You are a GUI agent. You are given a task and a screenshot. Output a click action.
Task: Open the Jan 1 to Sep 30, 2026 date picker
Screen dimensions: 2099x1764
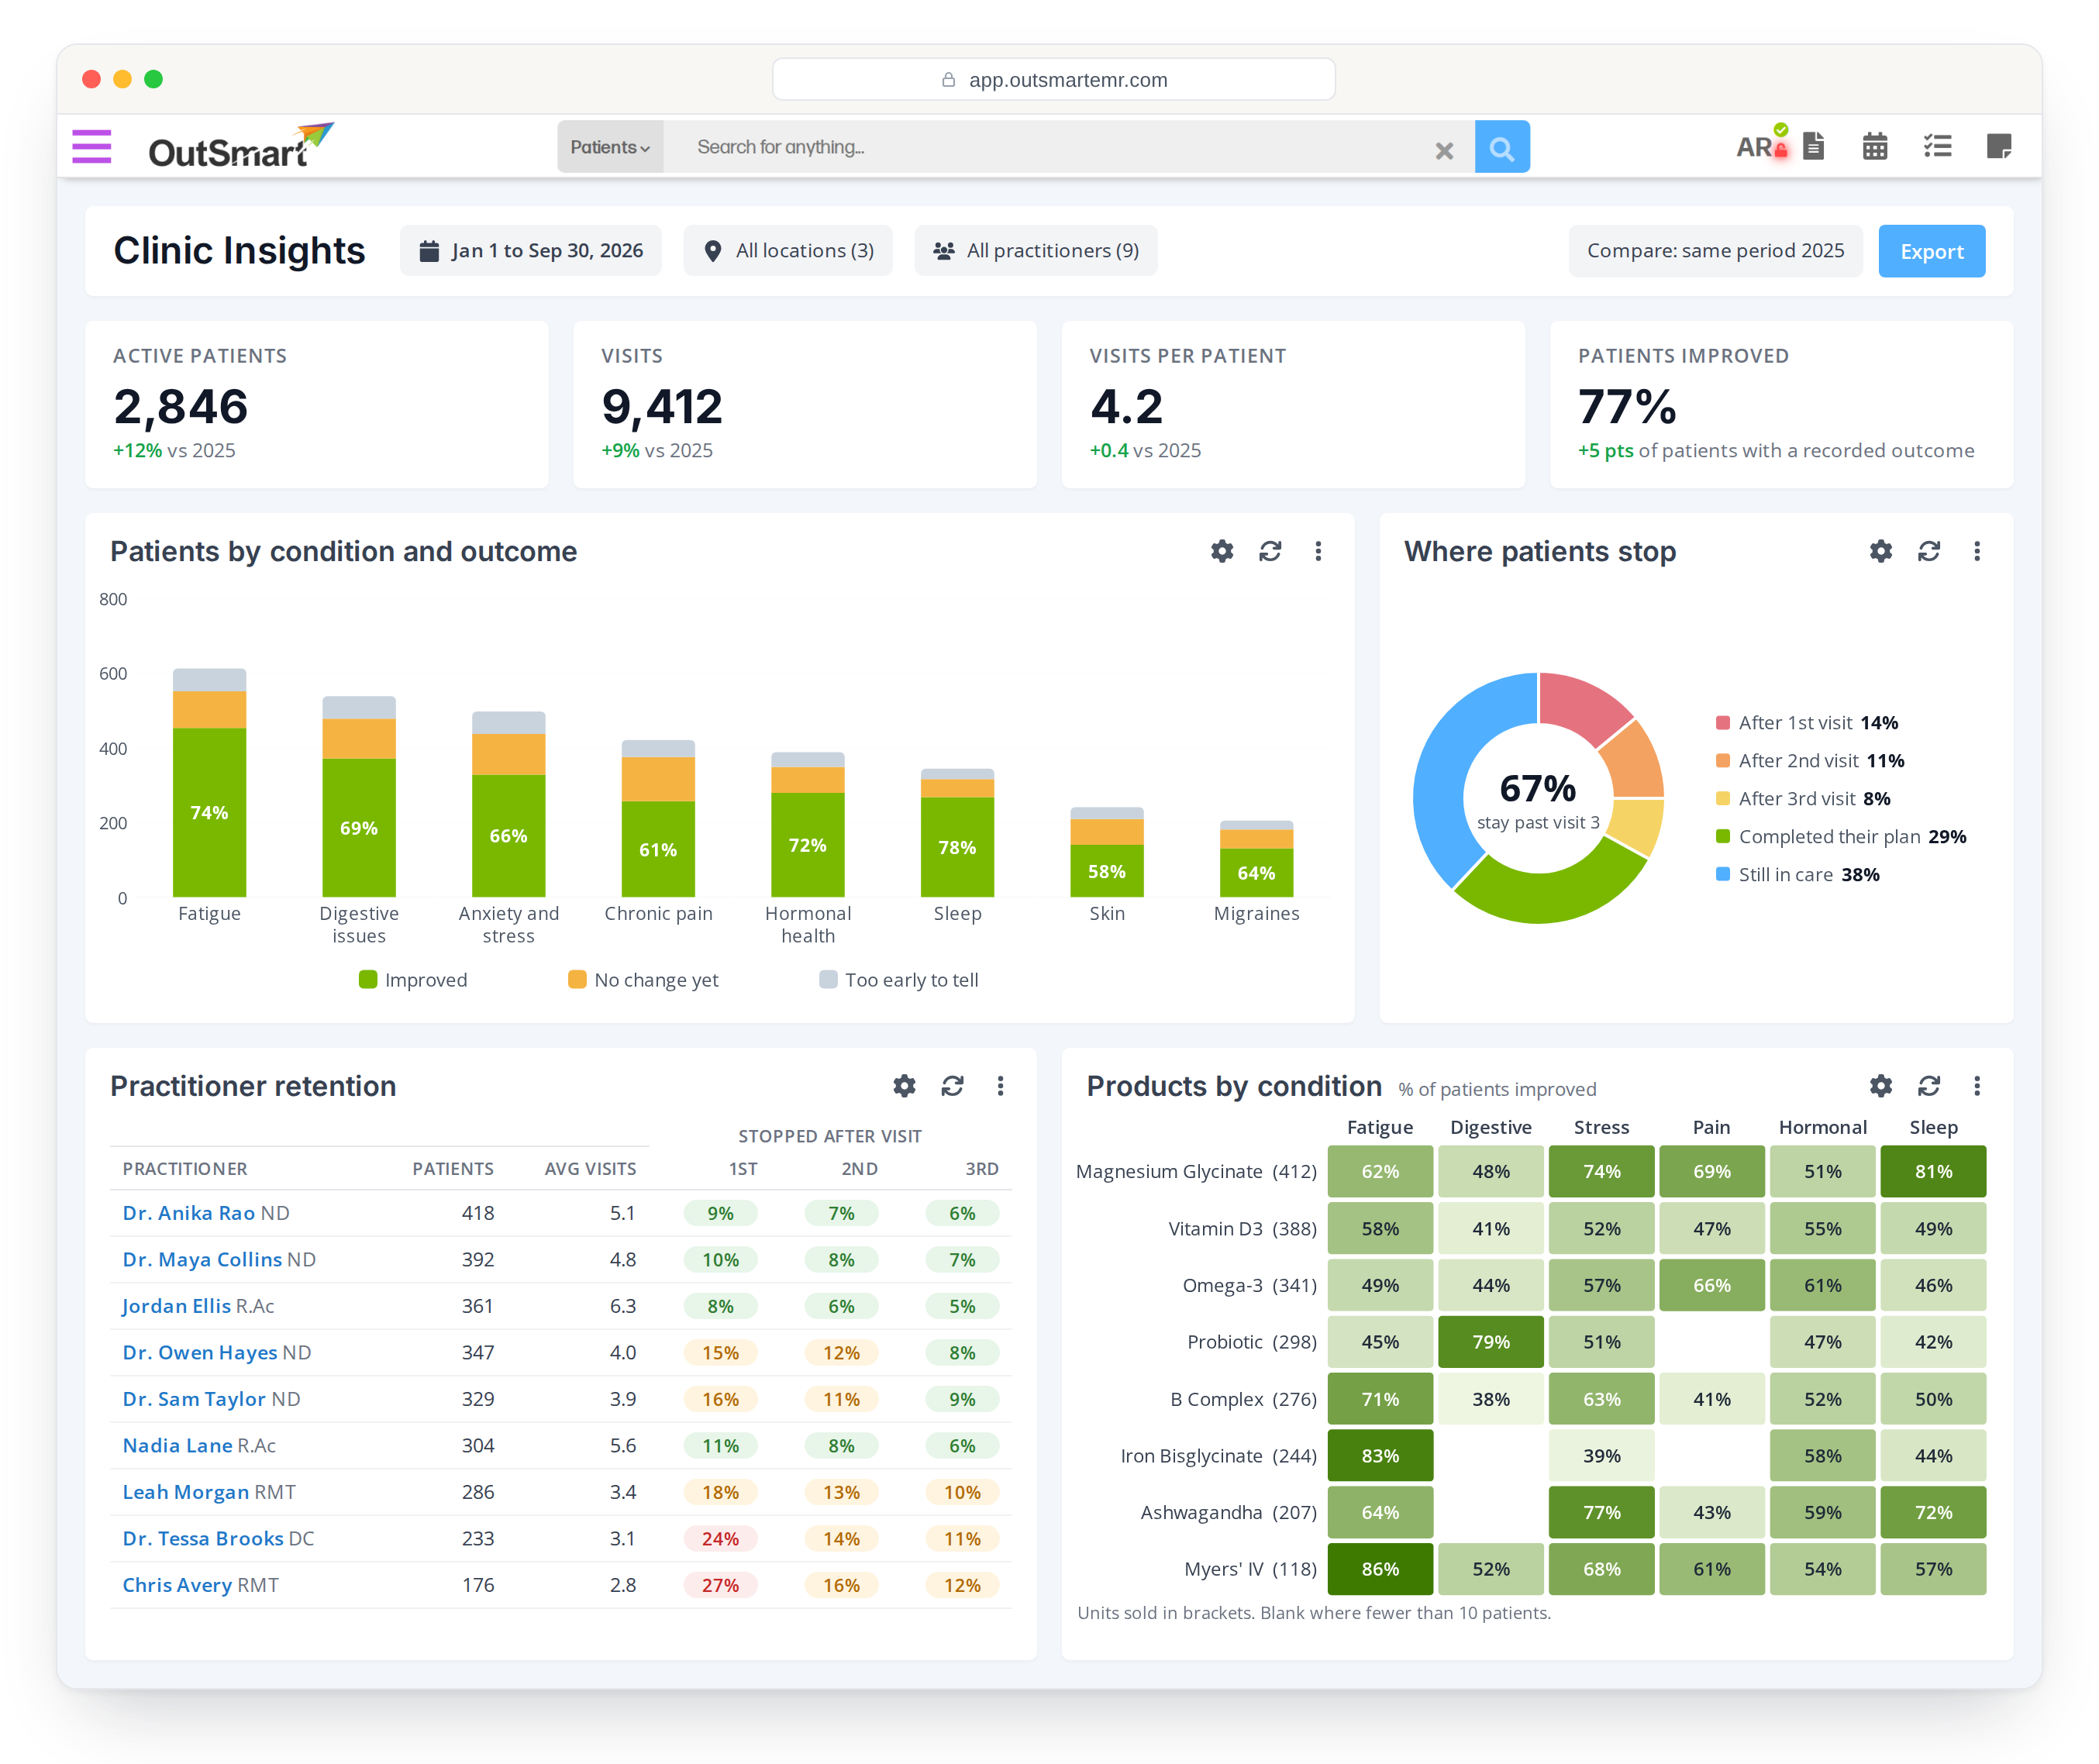pos(530,251)
